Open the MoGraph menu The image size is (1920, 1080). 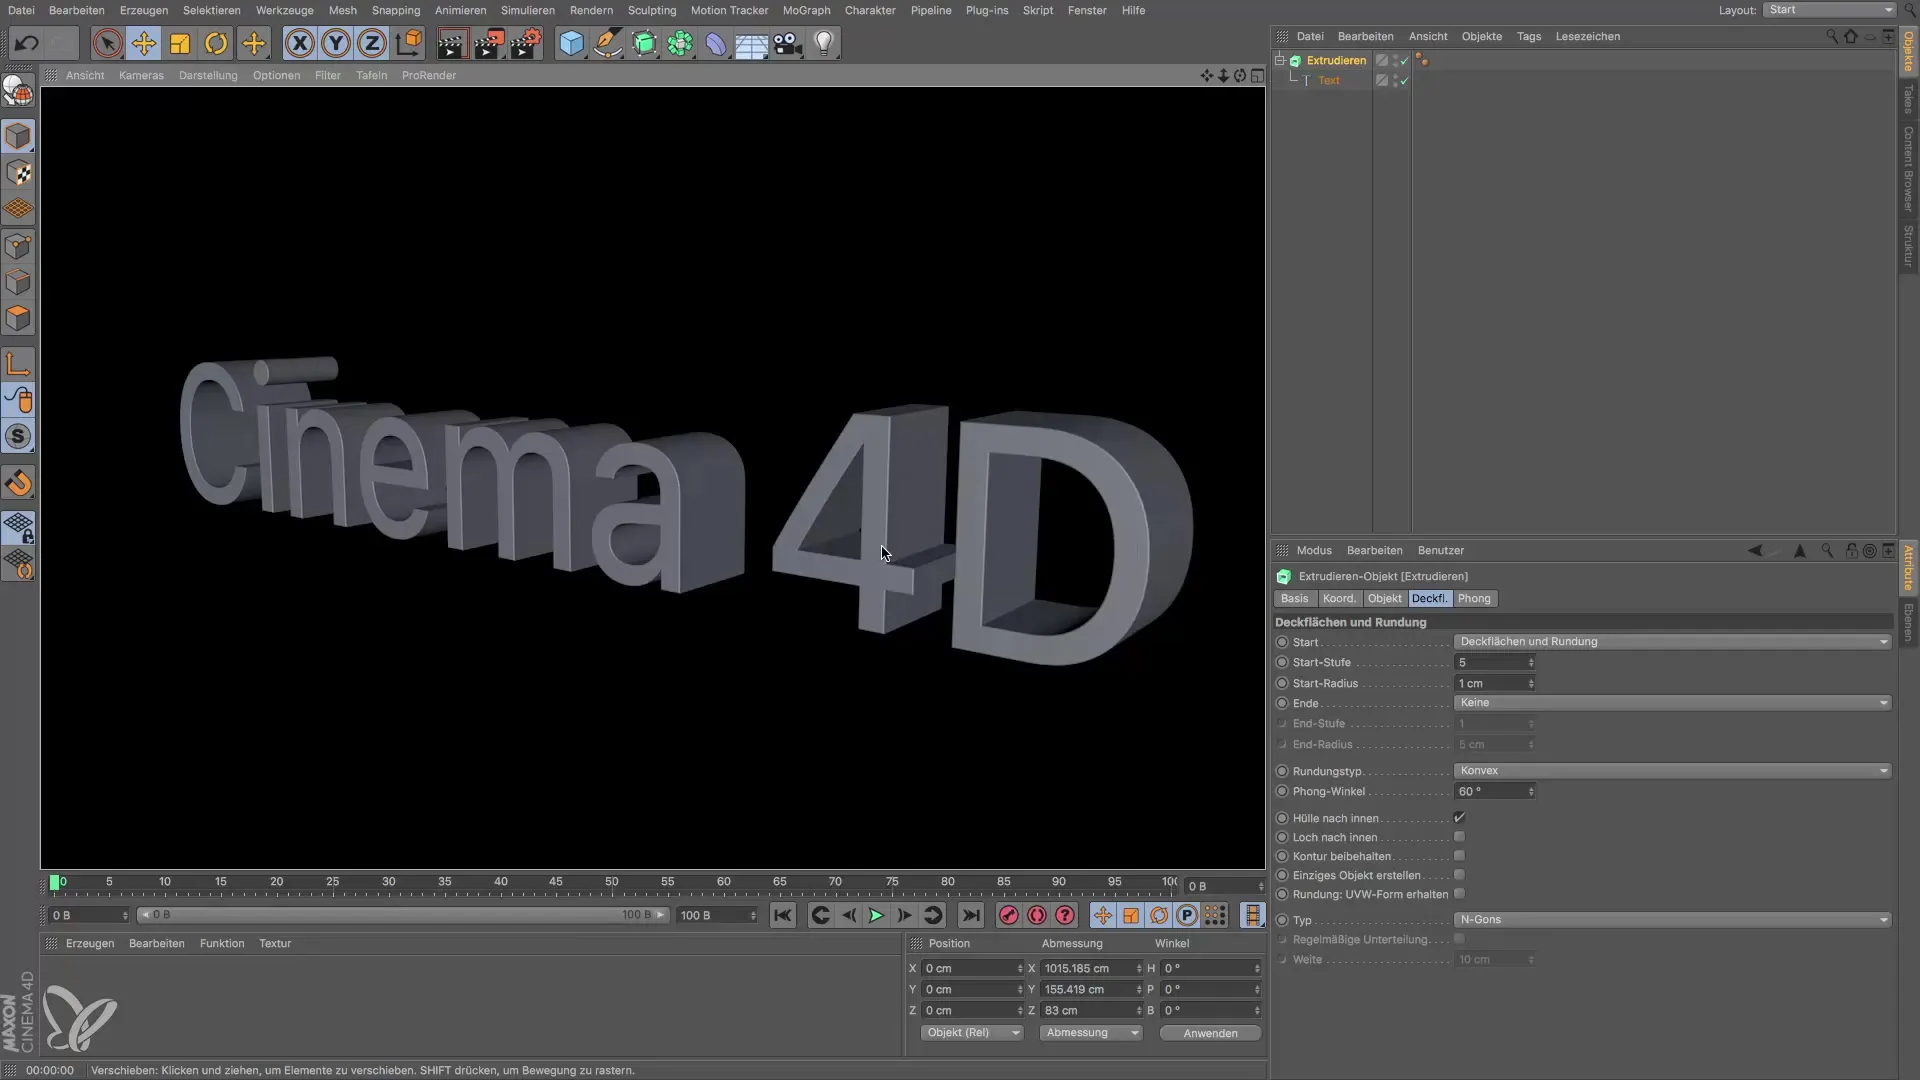point(806,10)
